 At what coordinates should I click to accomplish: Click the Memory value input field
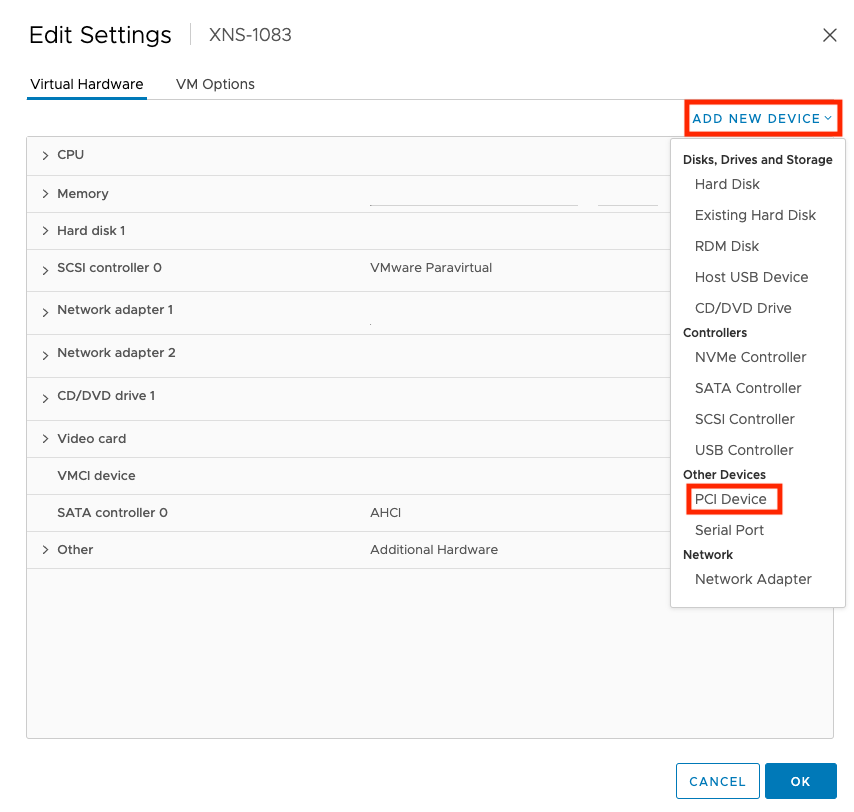click(473, 195)
